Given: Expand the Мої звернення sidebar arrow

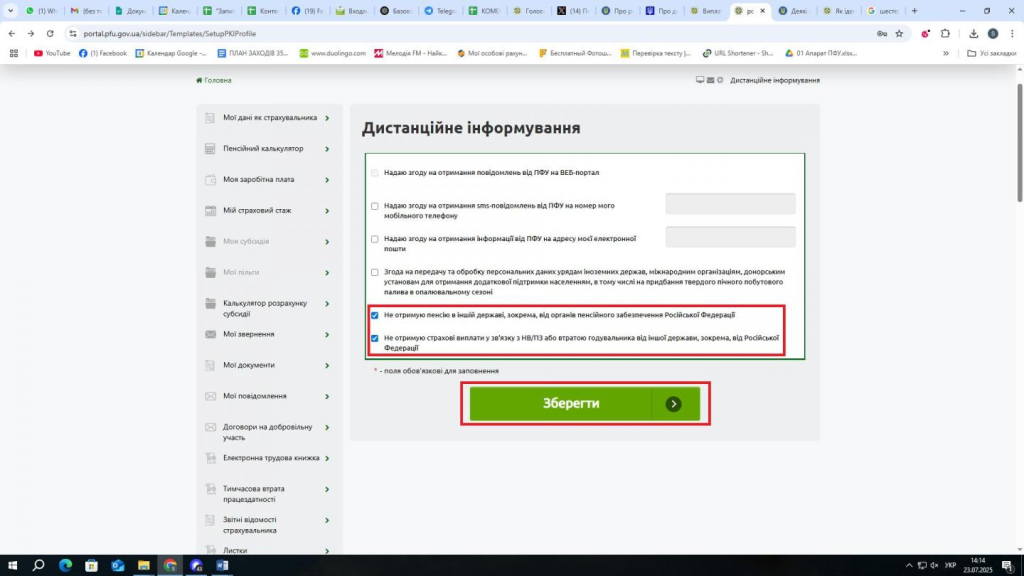Looking at the screenshot, I should [327, 334].
